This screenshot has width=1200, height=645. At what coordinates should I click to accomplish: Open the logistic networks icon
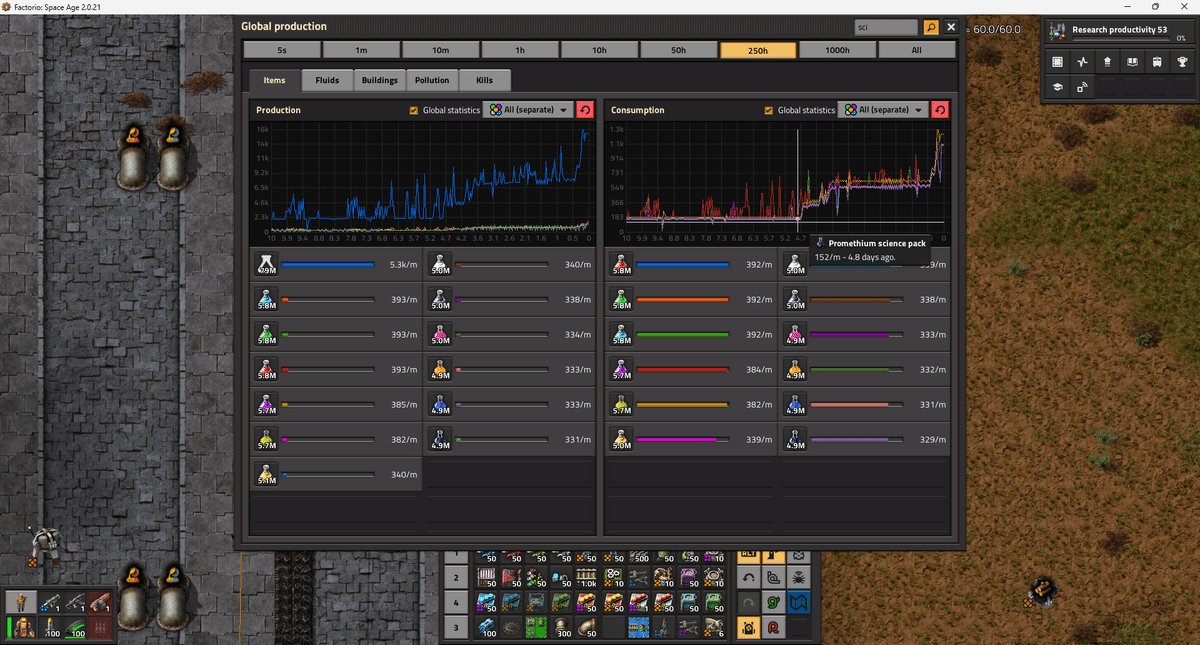coord(1082,87)
